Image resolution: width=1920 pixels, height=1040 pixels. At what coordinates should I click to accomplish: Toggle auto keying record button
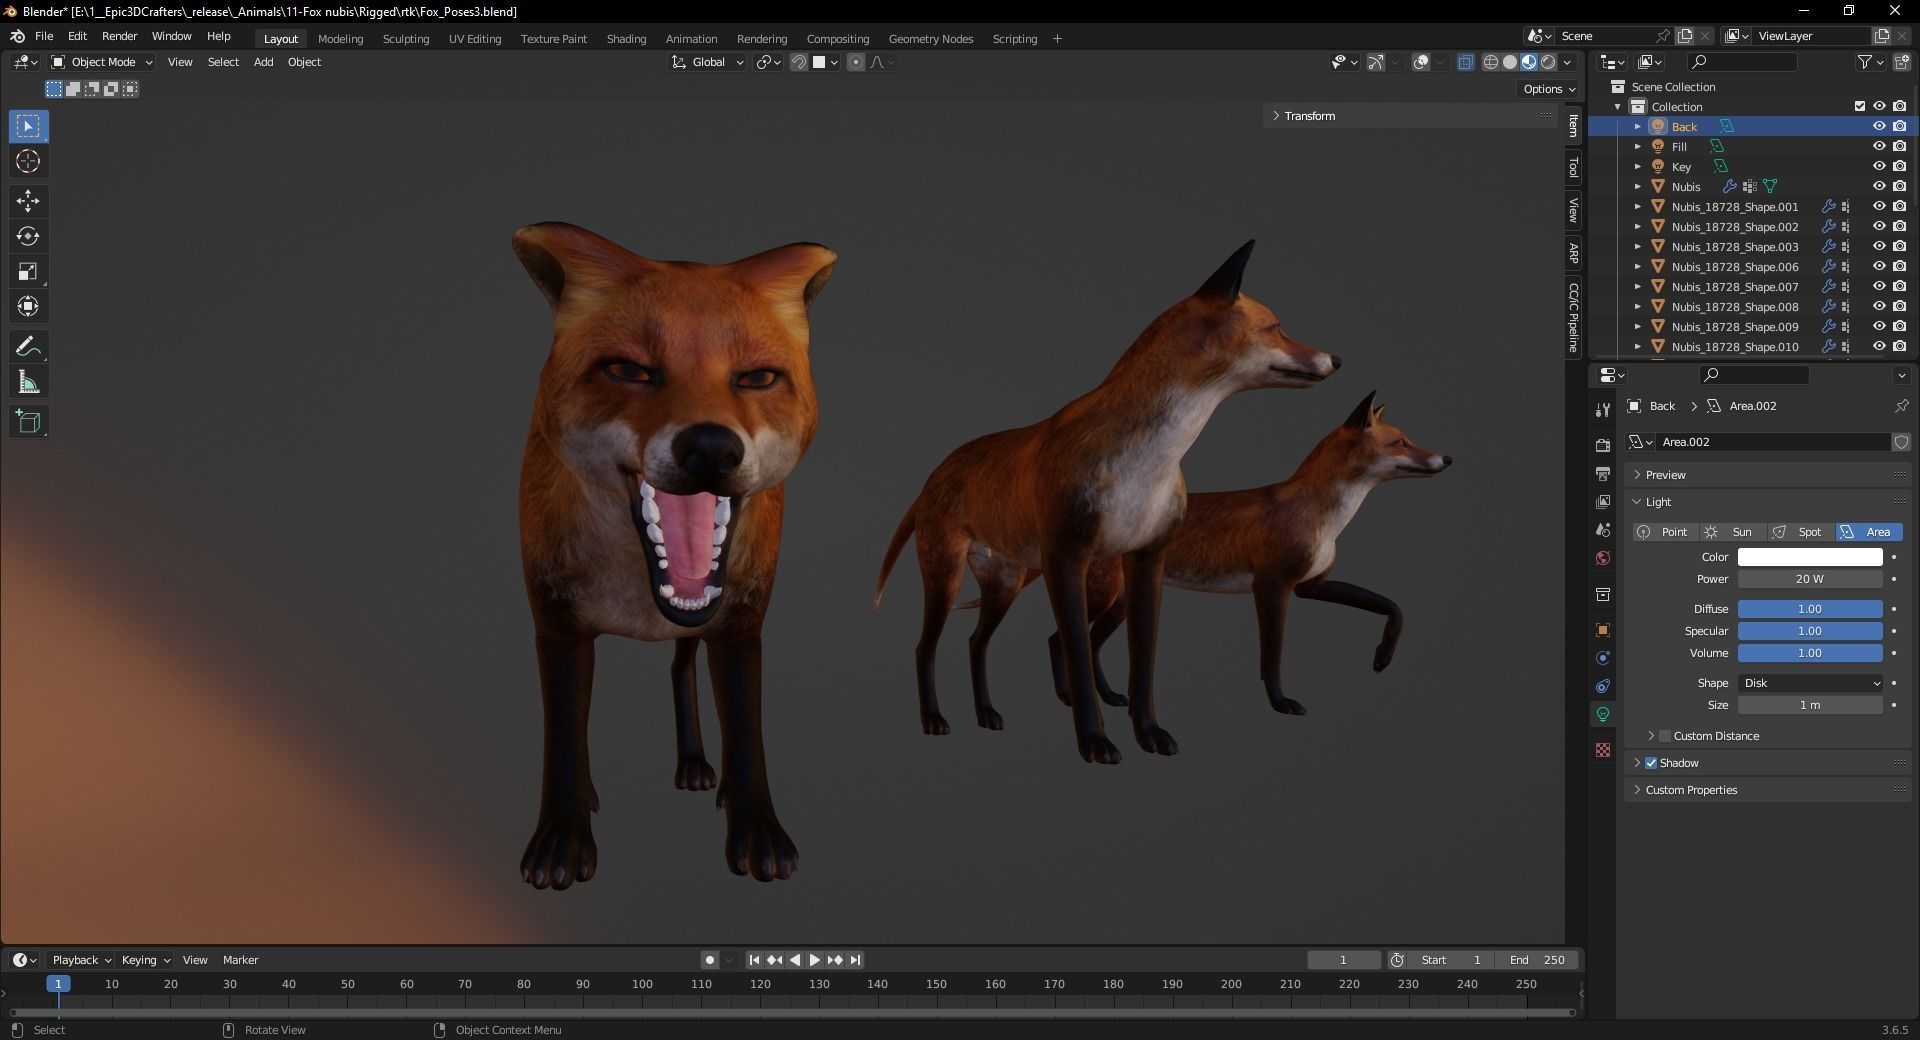coord(710,960)
